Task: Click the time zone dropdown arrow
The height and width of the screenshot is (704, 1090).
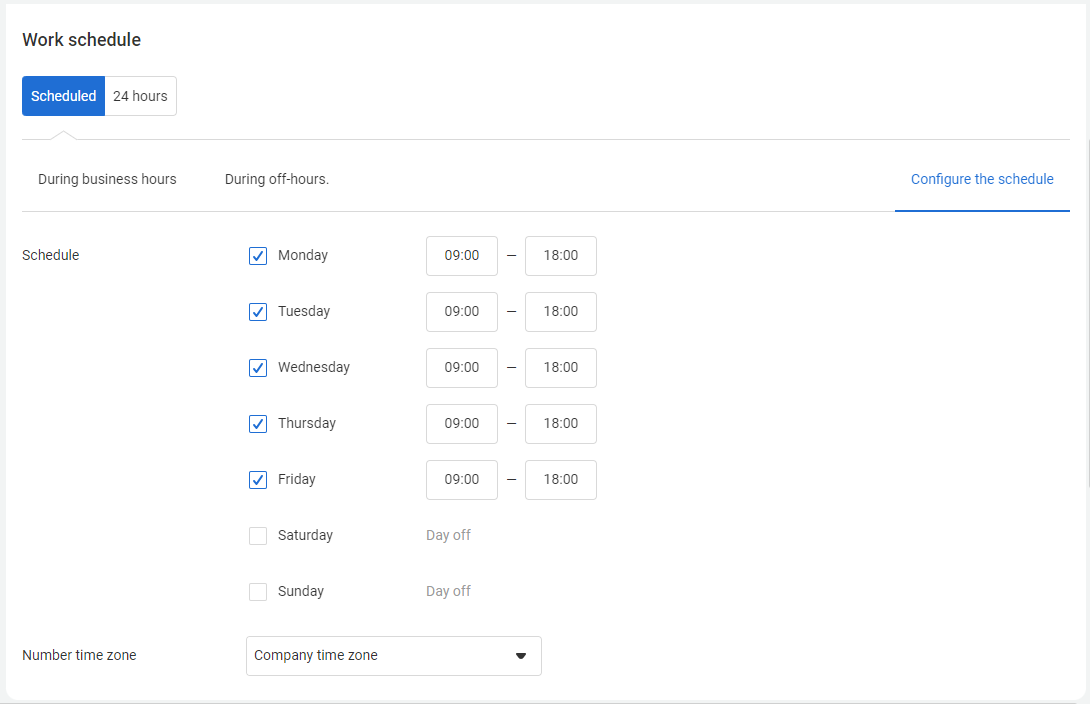Action: pos(520,656)
